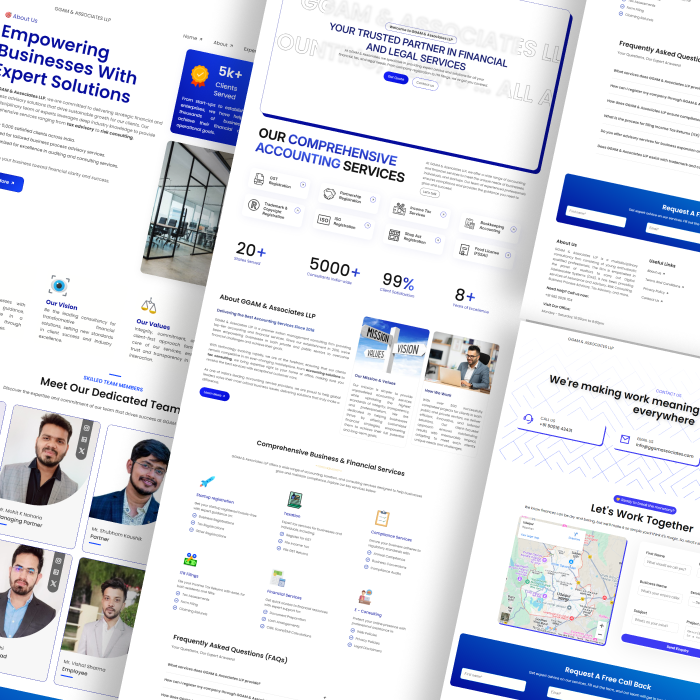Image resolution: width=700 pixels, height=700 pixels.
Task: Open the arrow on the Partnership Registration card
Action: pos(373,200)
